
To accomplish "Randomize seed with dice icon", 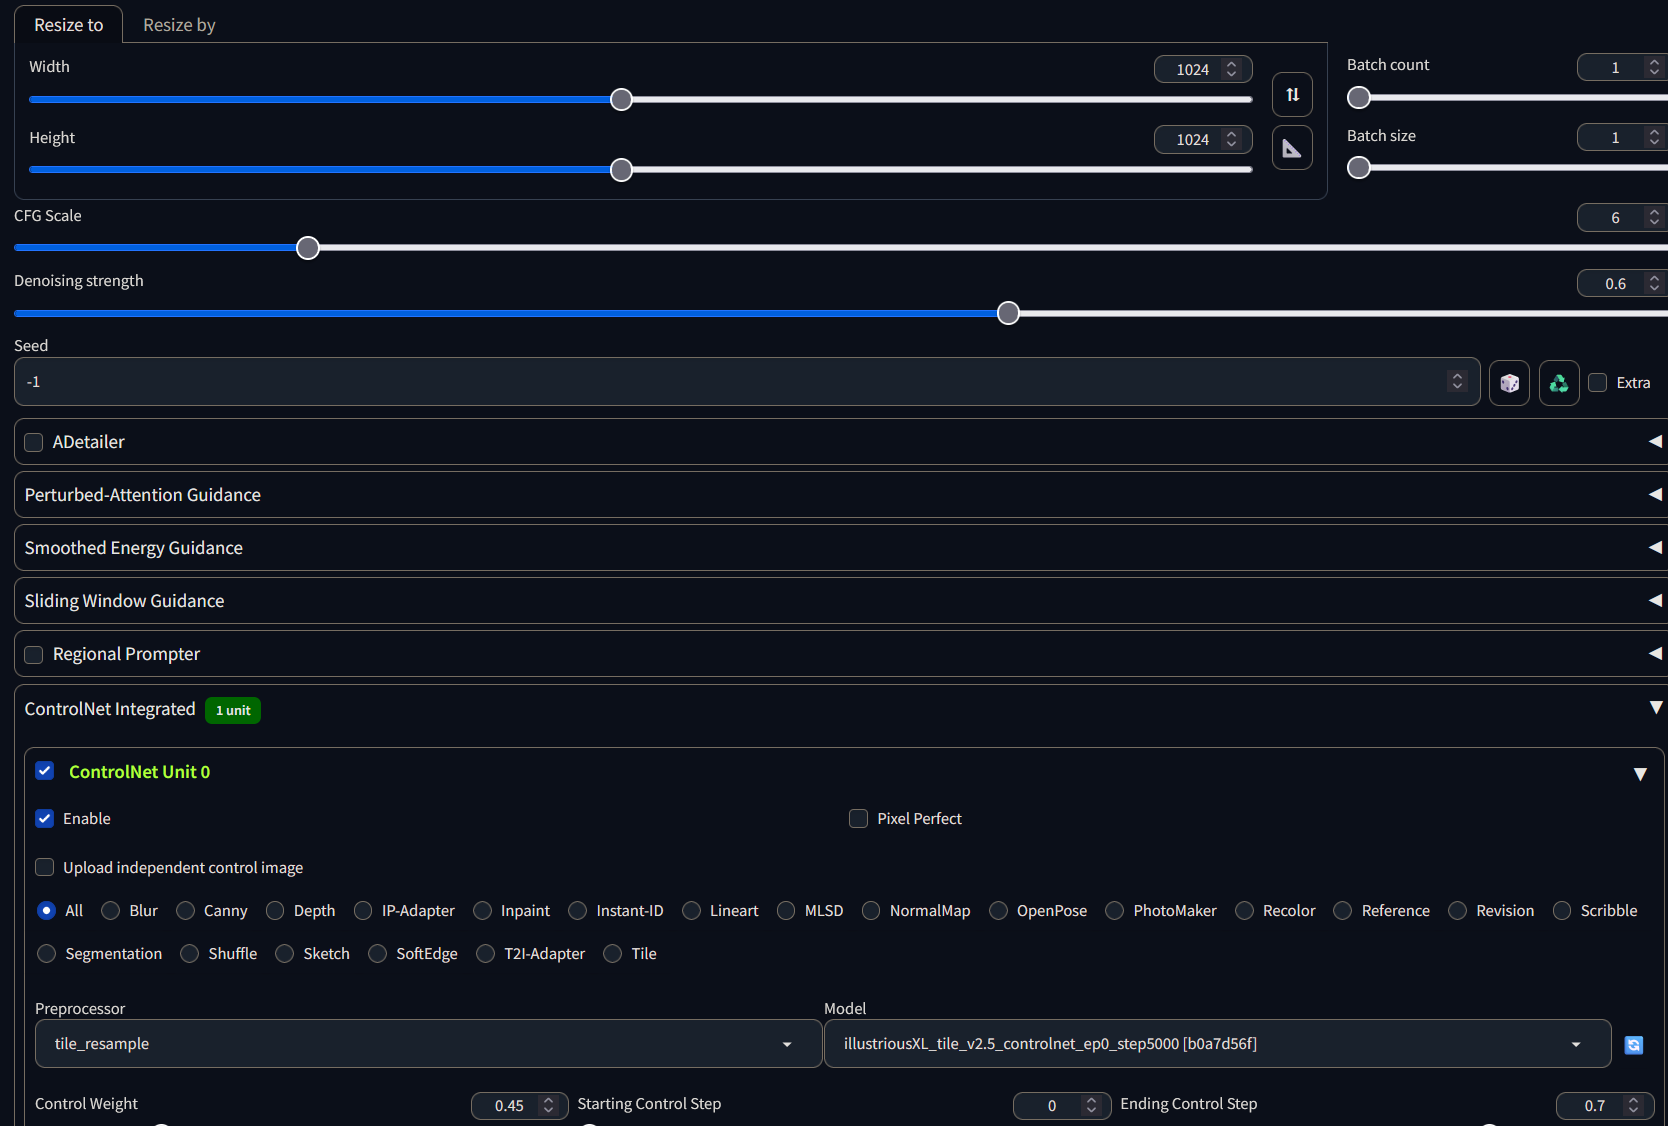I will [1509, 383].
